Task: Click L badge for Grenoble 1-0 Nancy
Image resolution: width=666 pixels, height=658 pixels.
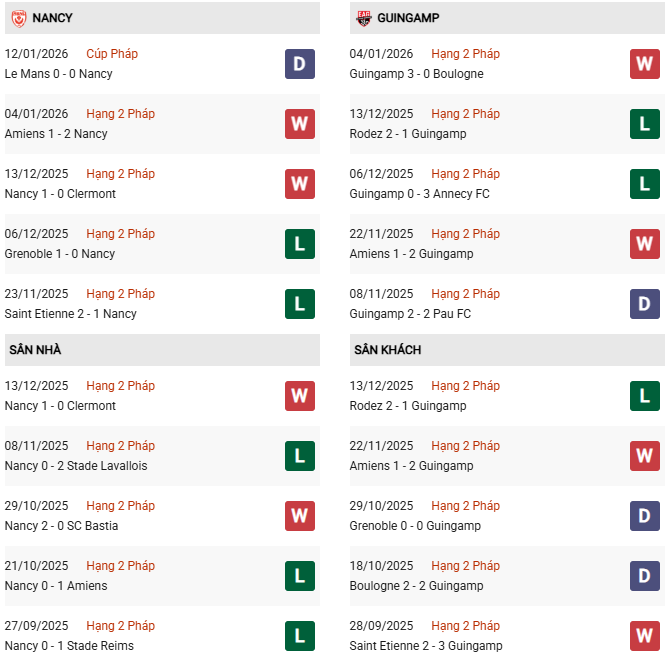Action: [x=299, y=244]
